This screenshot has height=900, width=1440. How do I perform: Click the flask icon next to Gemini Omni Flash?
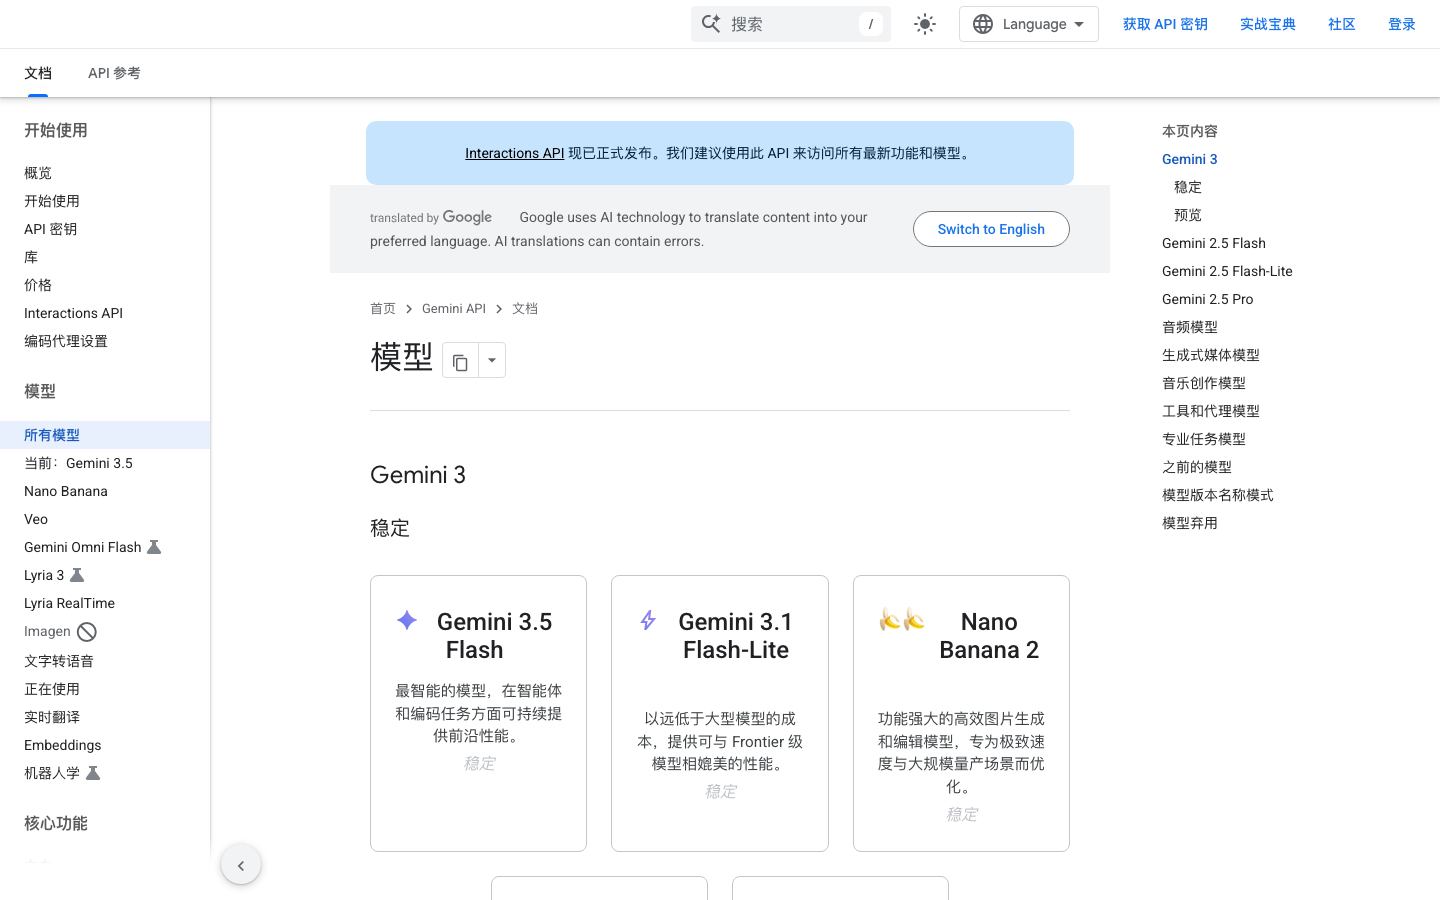(154, 547)
